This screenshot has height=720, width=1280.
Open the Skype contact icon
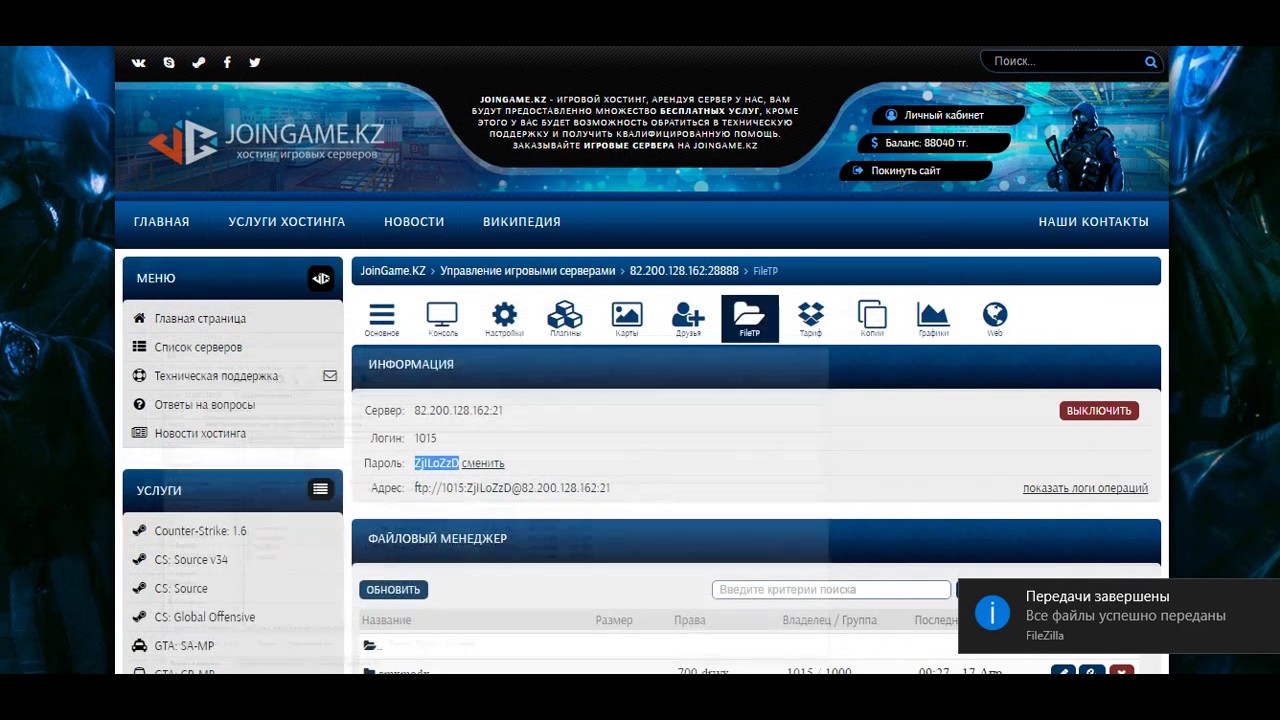click(169, 62)
